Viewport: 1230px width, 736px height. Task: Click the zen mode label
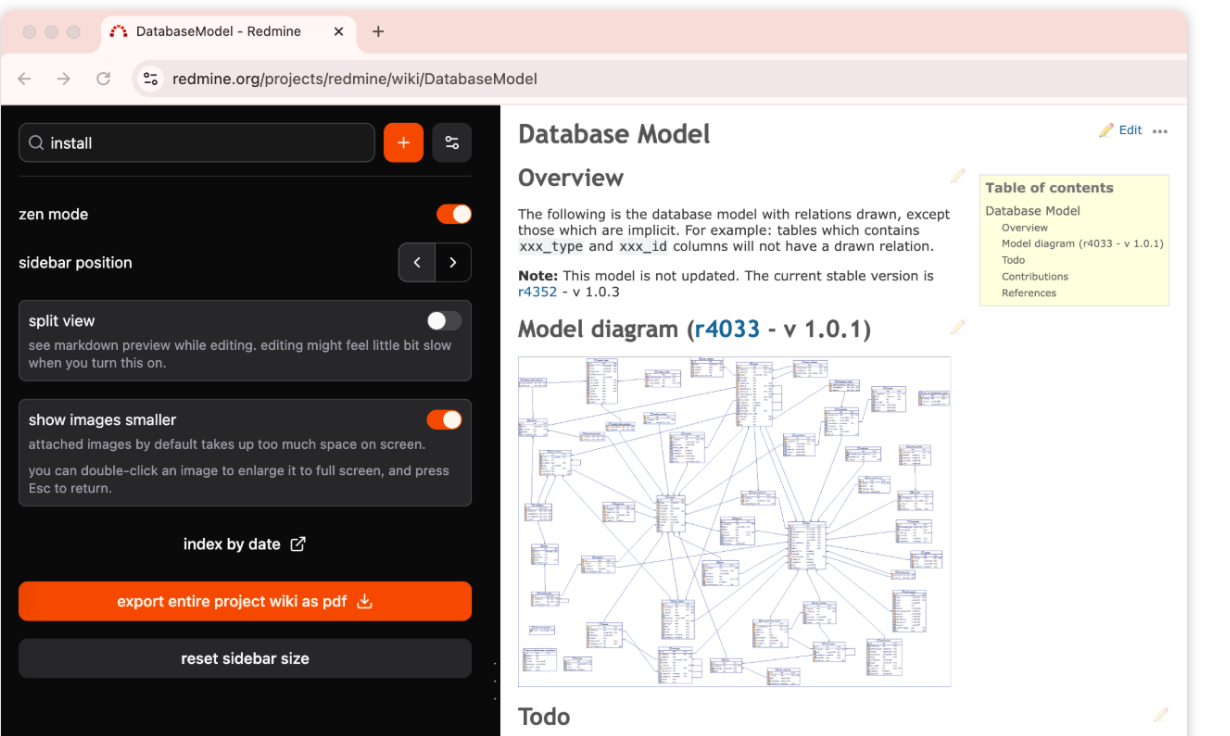54,214
